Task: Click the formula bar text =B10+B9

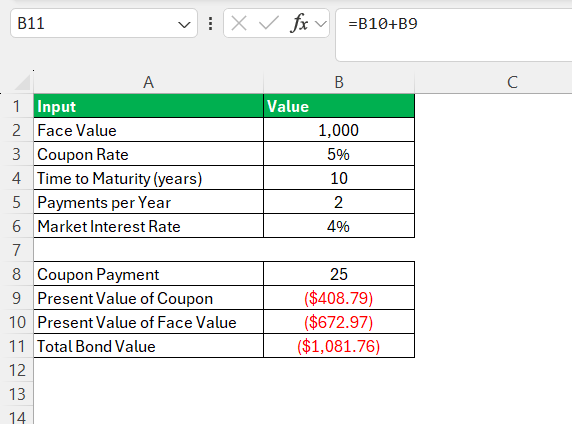Action: (x=383, y=24)
